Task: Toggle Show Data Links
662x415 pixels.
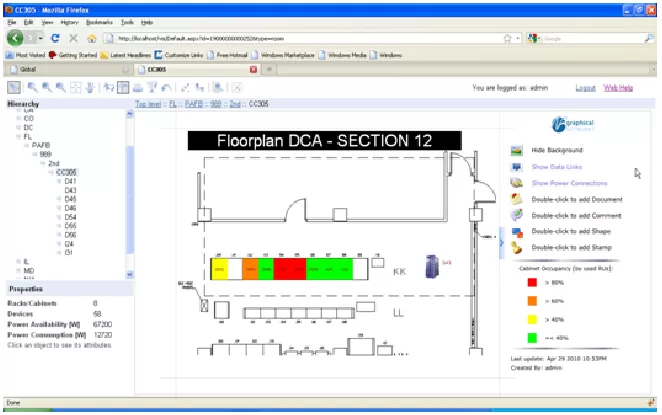Action: 557,167
